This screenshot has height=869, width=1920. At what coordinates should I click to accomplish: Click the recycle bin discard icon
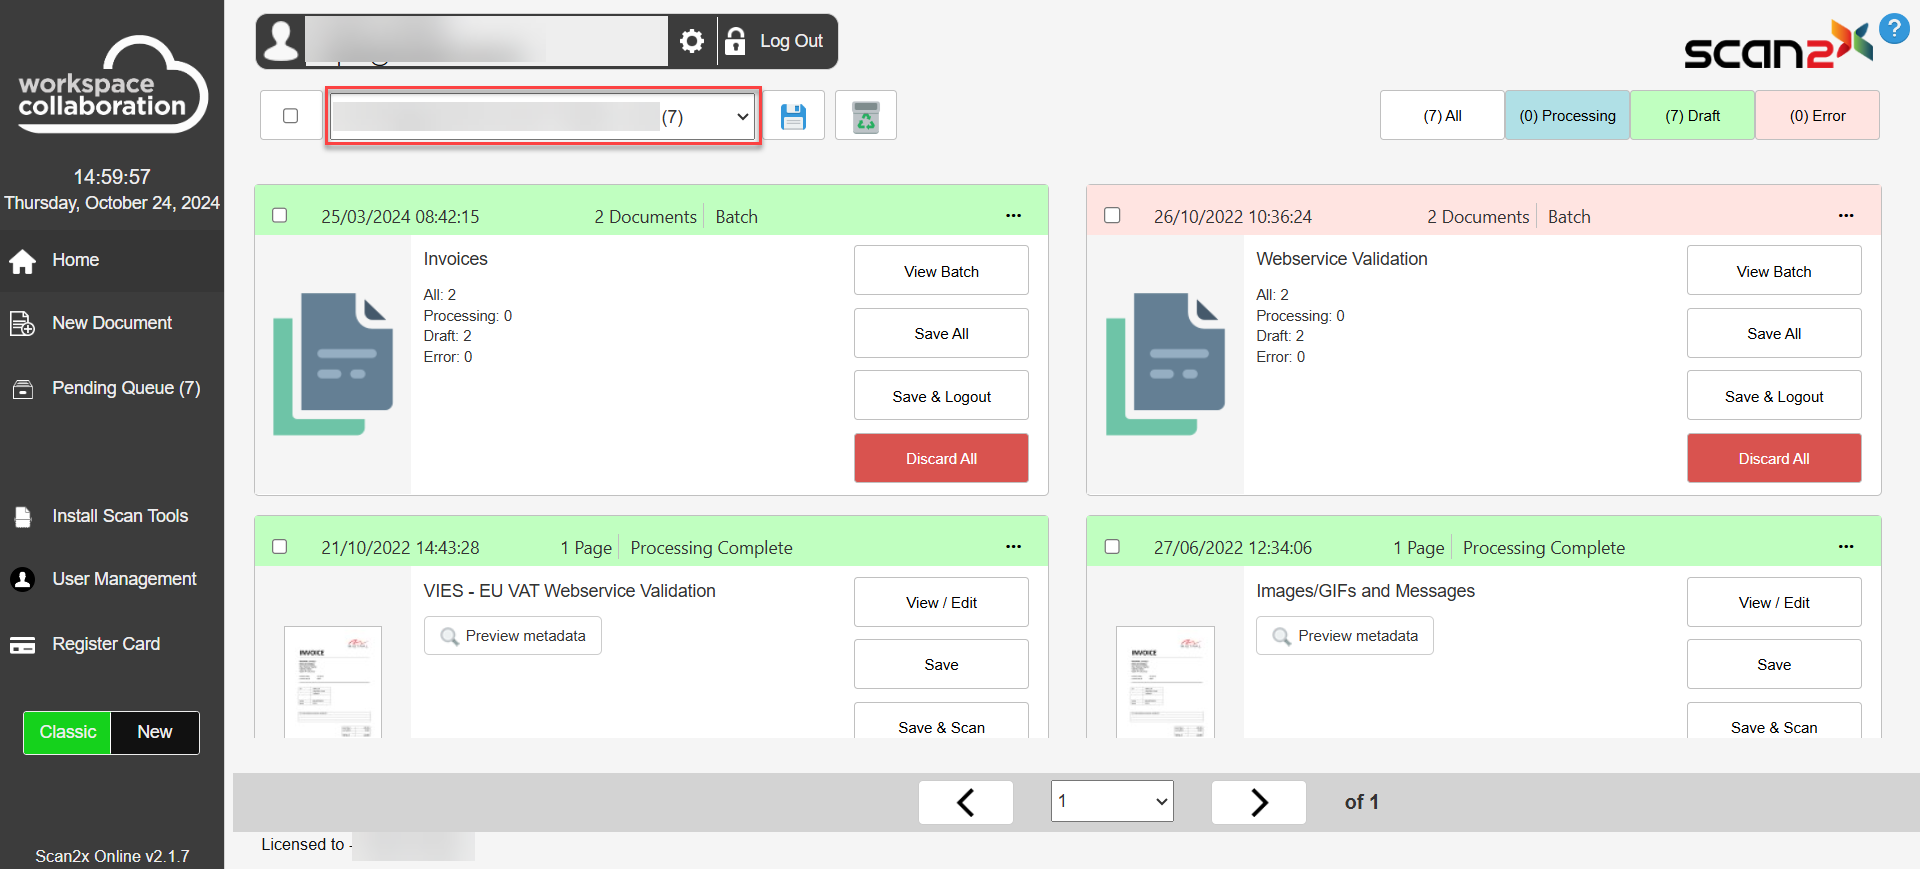[865, 116]
